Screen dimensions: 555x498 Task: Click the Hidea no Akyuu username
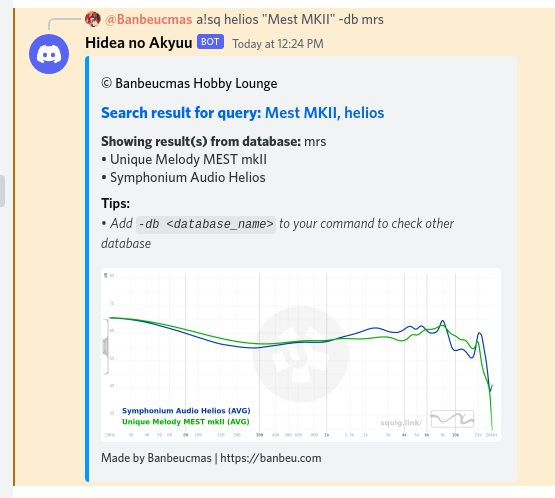[139, 43]
